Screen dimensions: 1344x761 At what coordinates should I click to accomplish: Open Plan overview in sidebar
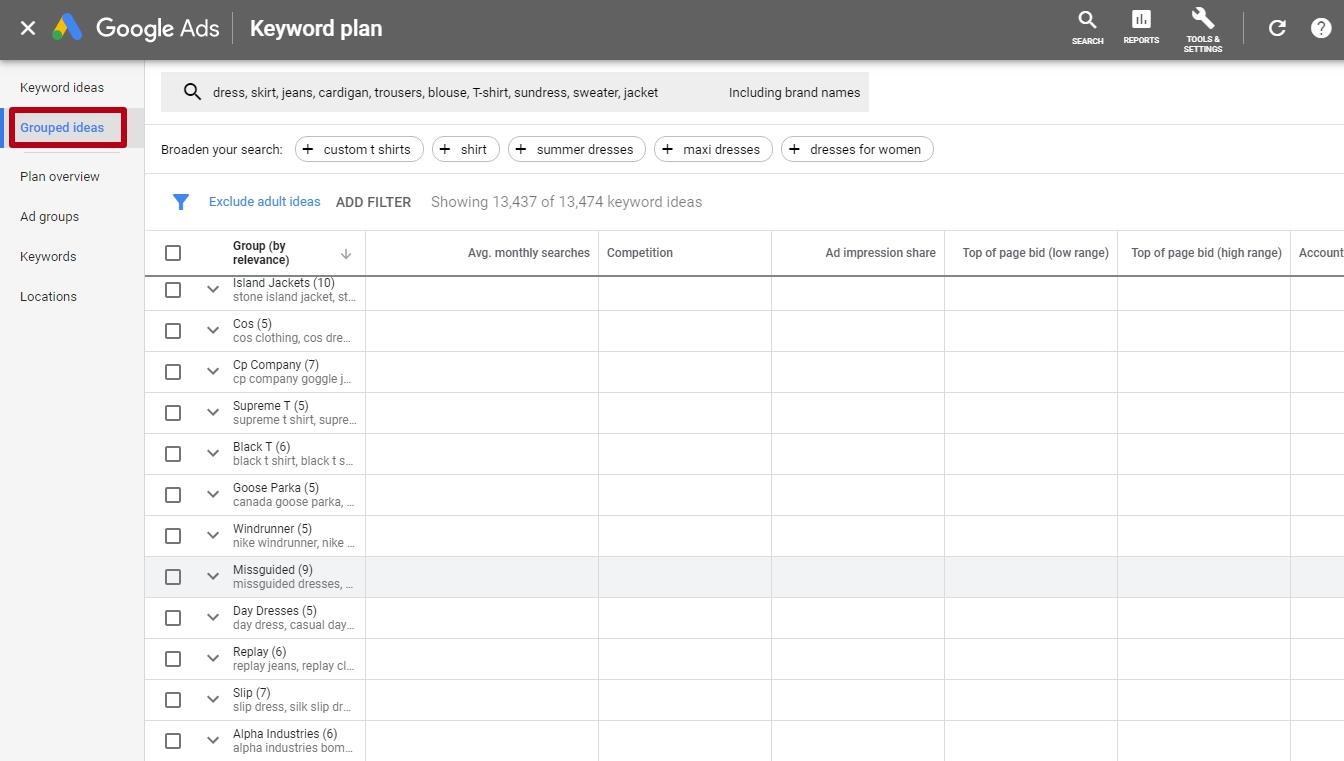[x=60, y=177]
